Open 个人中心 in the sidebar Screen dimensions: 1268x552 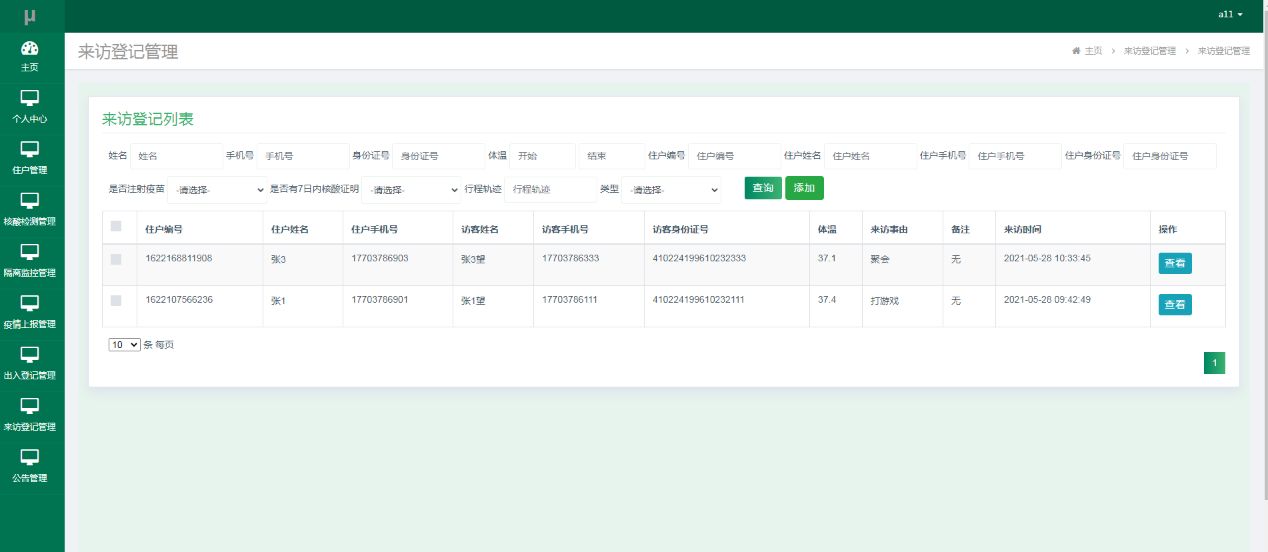30,107
